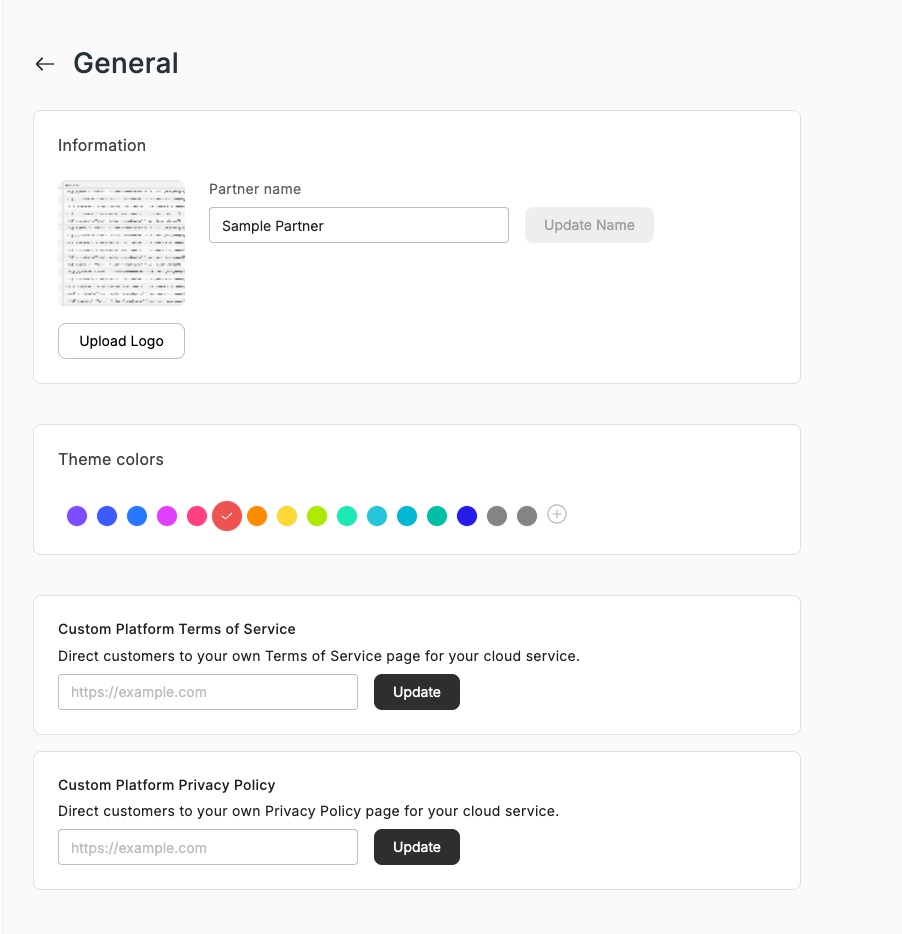The width and height of the screenshot is (902, 934).
Task: Choose the dark navy blue theme color
Action: tap(467, 516)
